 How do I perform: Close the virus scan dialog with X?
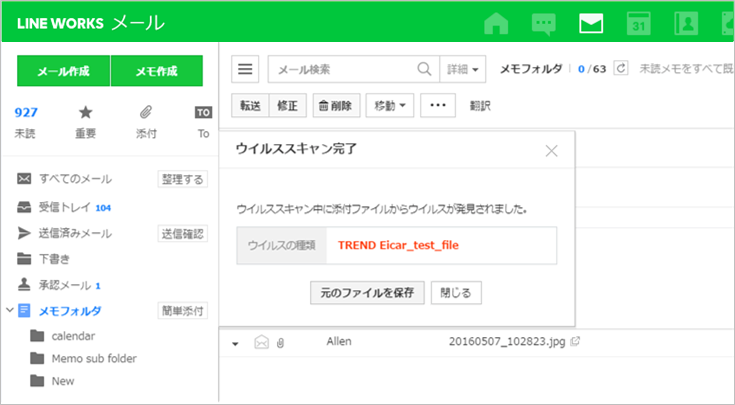click(551, 152)
